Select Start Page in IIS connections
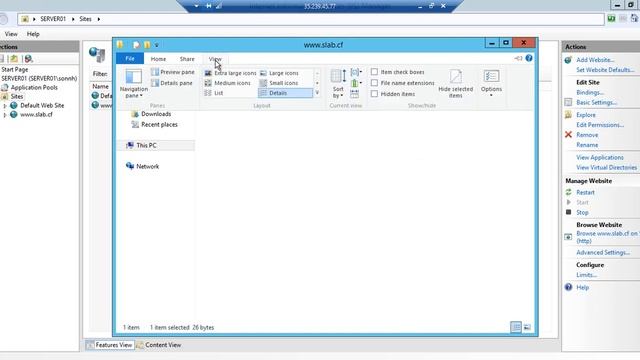Screen dimensions: 640x360 [x=15, y=69]
